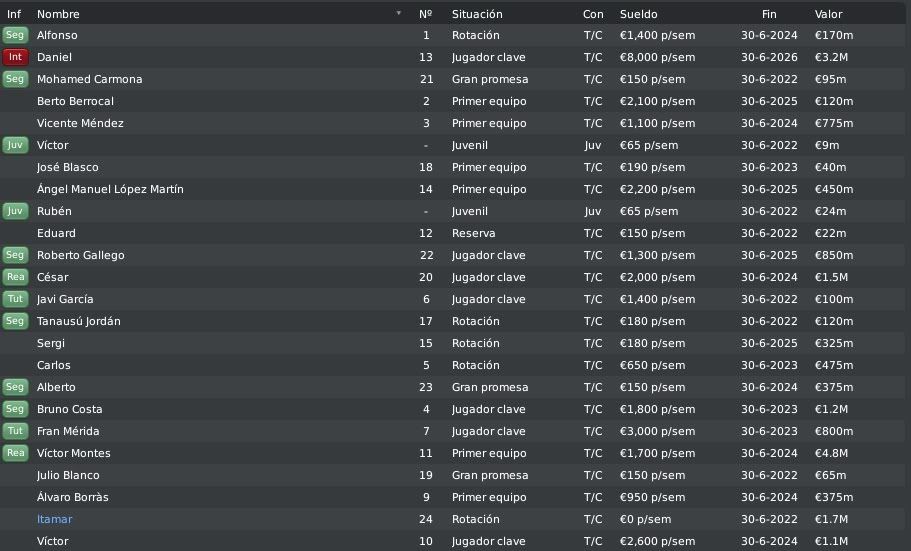Click the Rea badge beside Víctor Montes
The width and height of the screenshot is (911, 551).
[x=15, y=453]
